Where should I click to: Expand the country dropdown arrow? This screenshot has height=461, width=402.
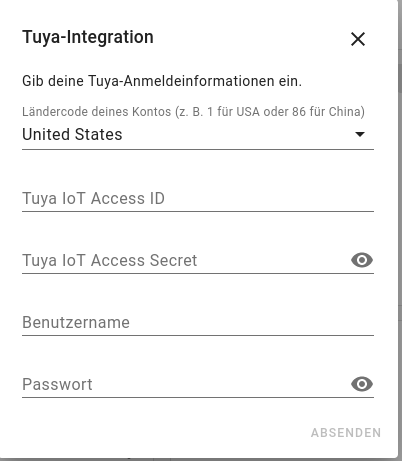(x=360, y=134)
